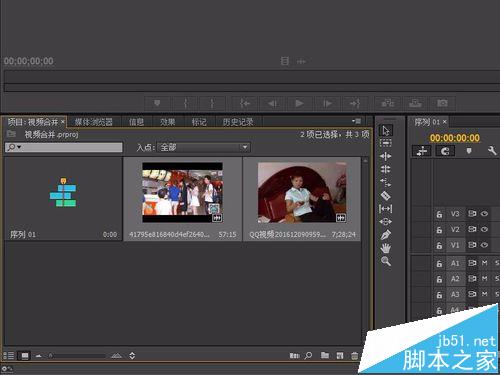Toggle V3 track output eye
The image size is (500, 375).
click(485, 214)
